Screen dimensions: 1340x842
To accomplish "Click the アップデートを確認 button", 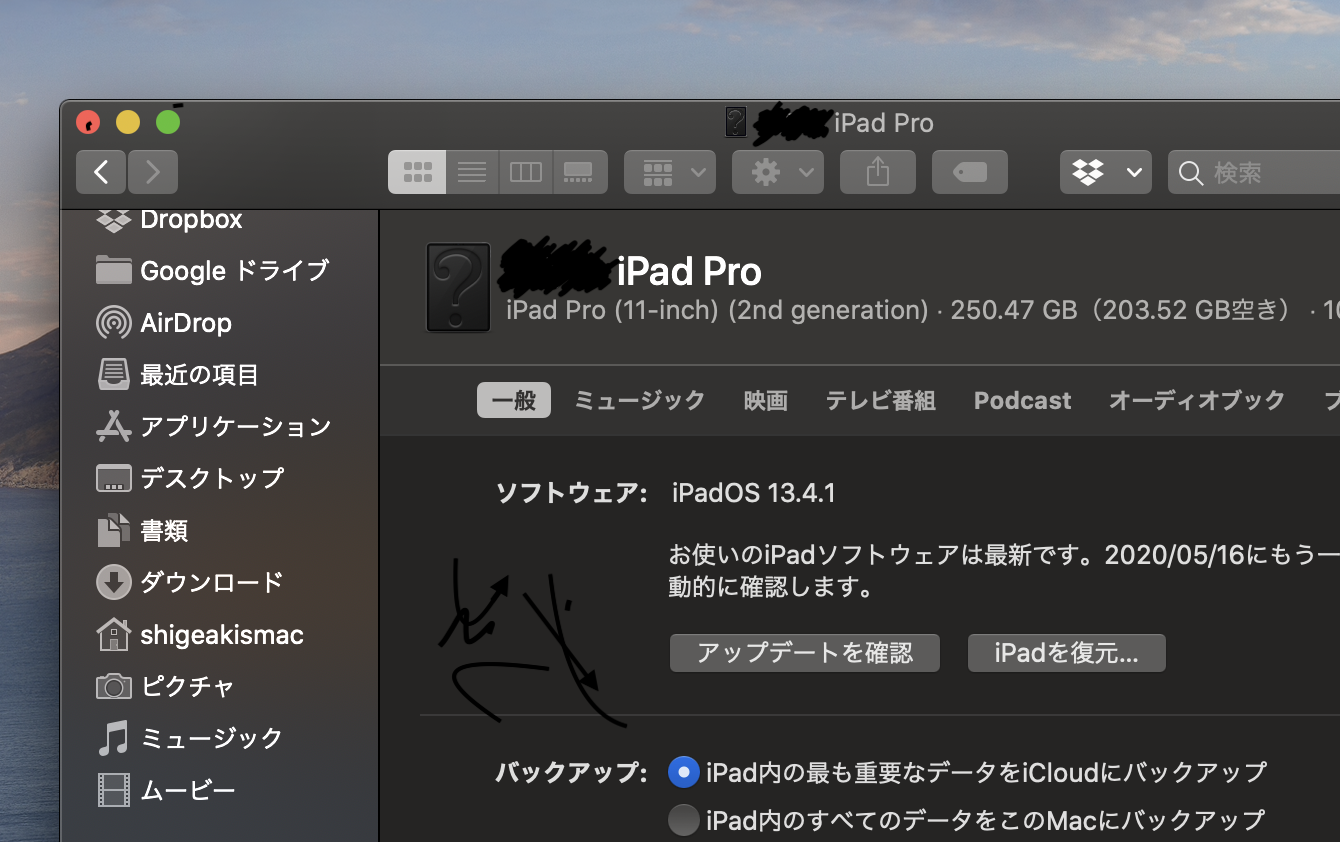I will click(x=805, y=653).
